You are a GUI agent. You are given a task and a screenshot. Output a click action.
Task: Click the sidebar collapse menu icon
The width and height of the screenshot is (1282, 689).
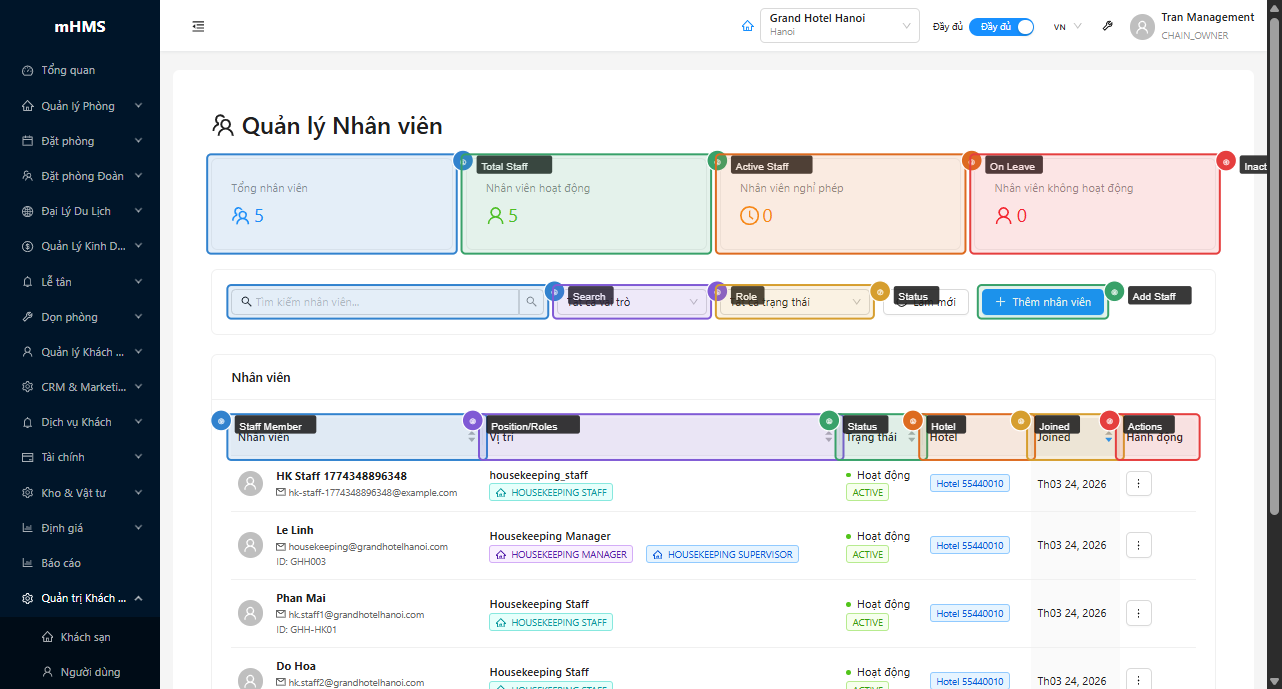(x=198, y=26)
